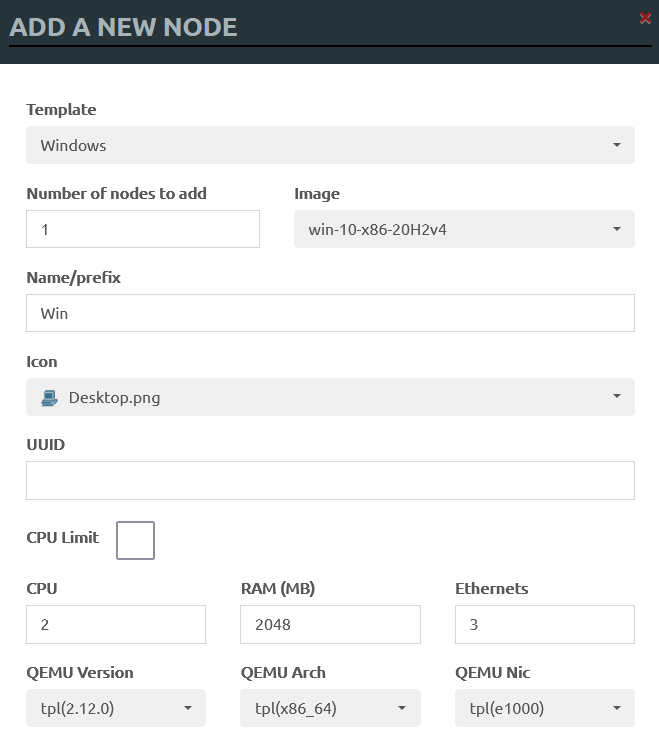Click the Number of nodes to add field

(x=143, y=229)
